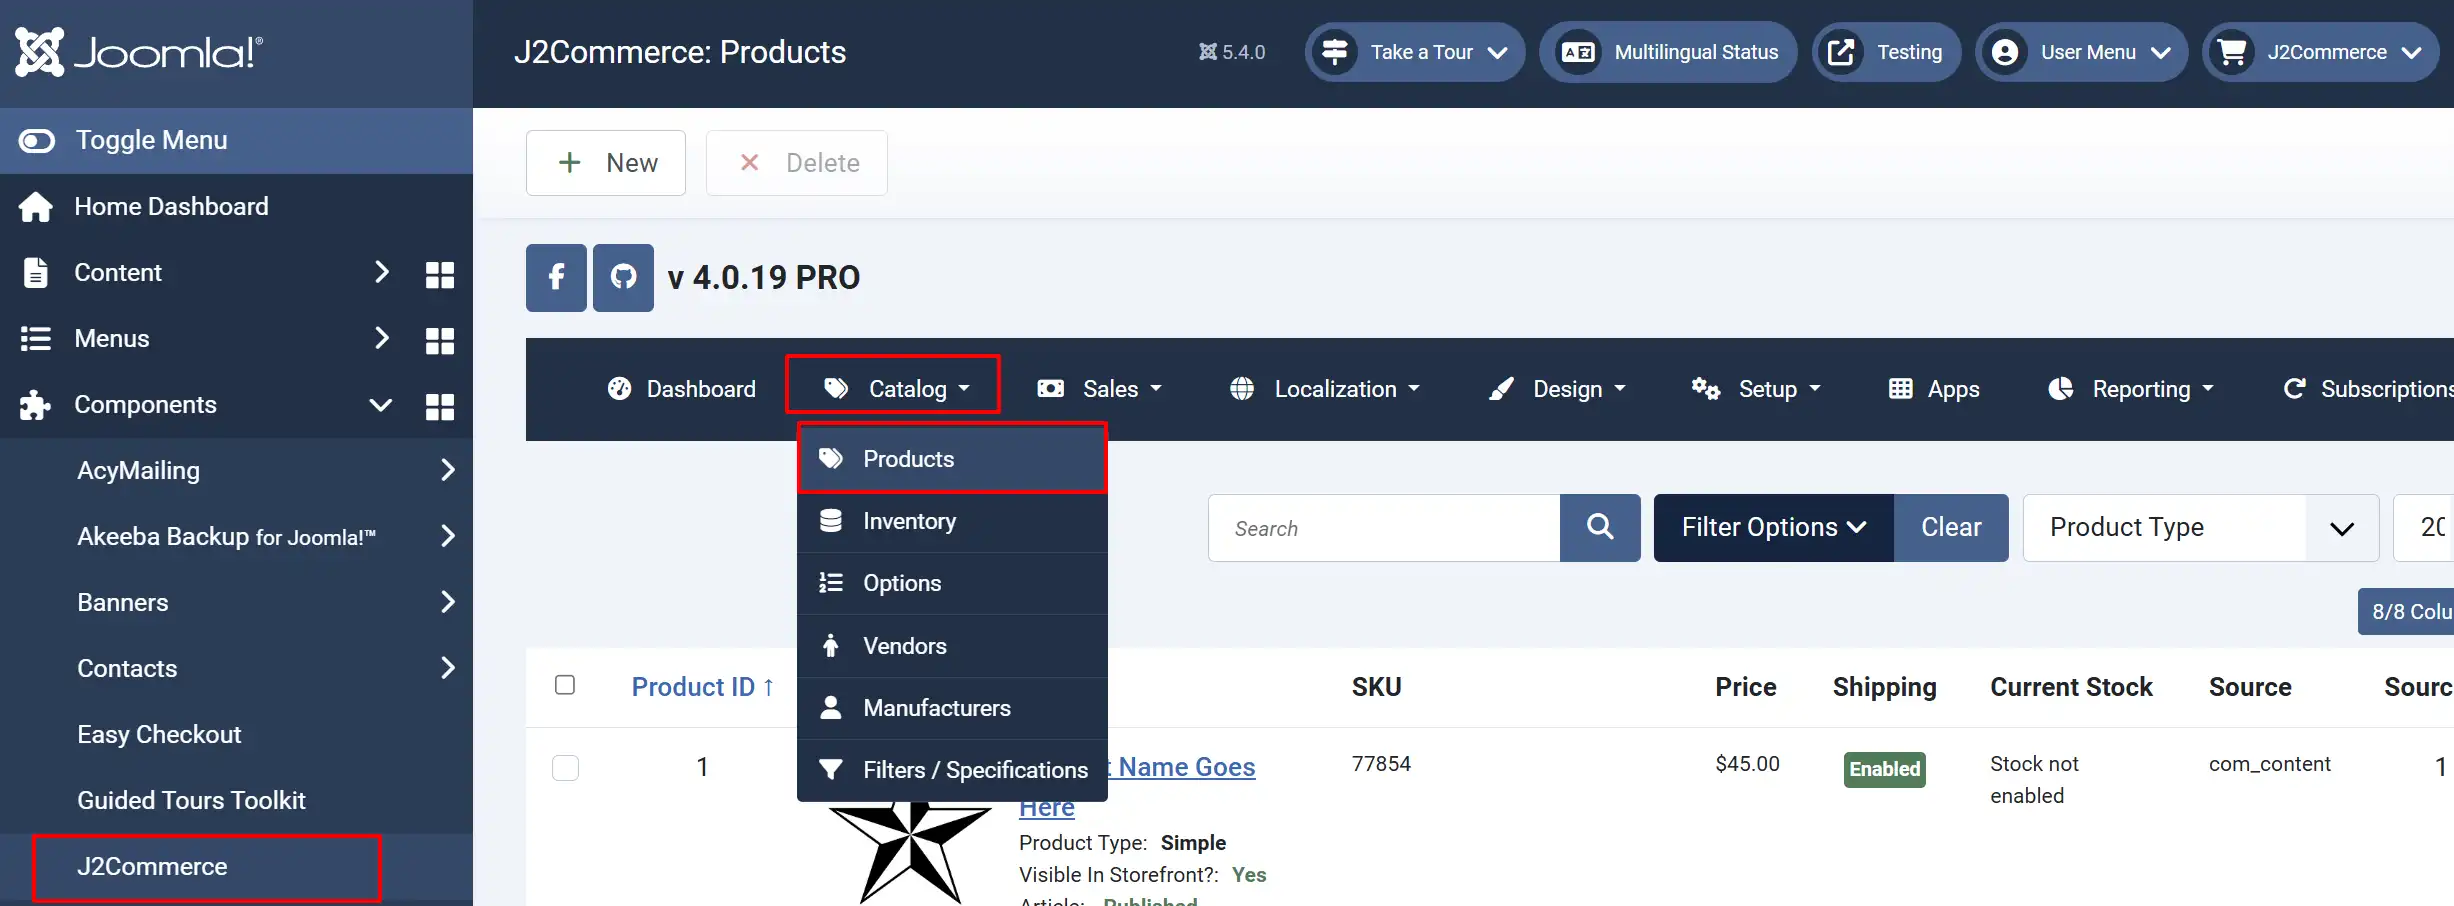The width and height of the screenshot is (2454, 906).
Task: Open Components dashboard grid icon
Action: click(440, 405)
